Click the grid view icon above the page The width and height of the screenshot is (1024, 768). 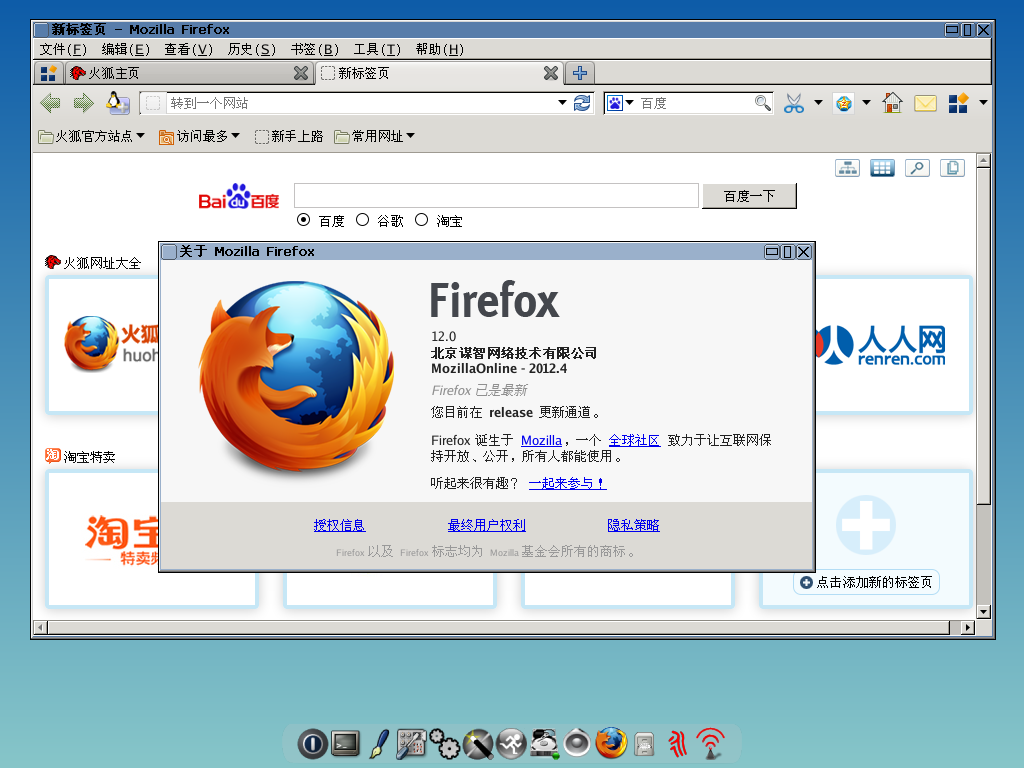click(x=882, y=168)
